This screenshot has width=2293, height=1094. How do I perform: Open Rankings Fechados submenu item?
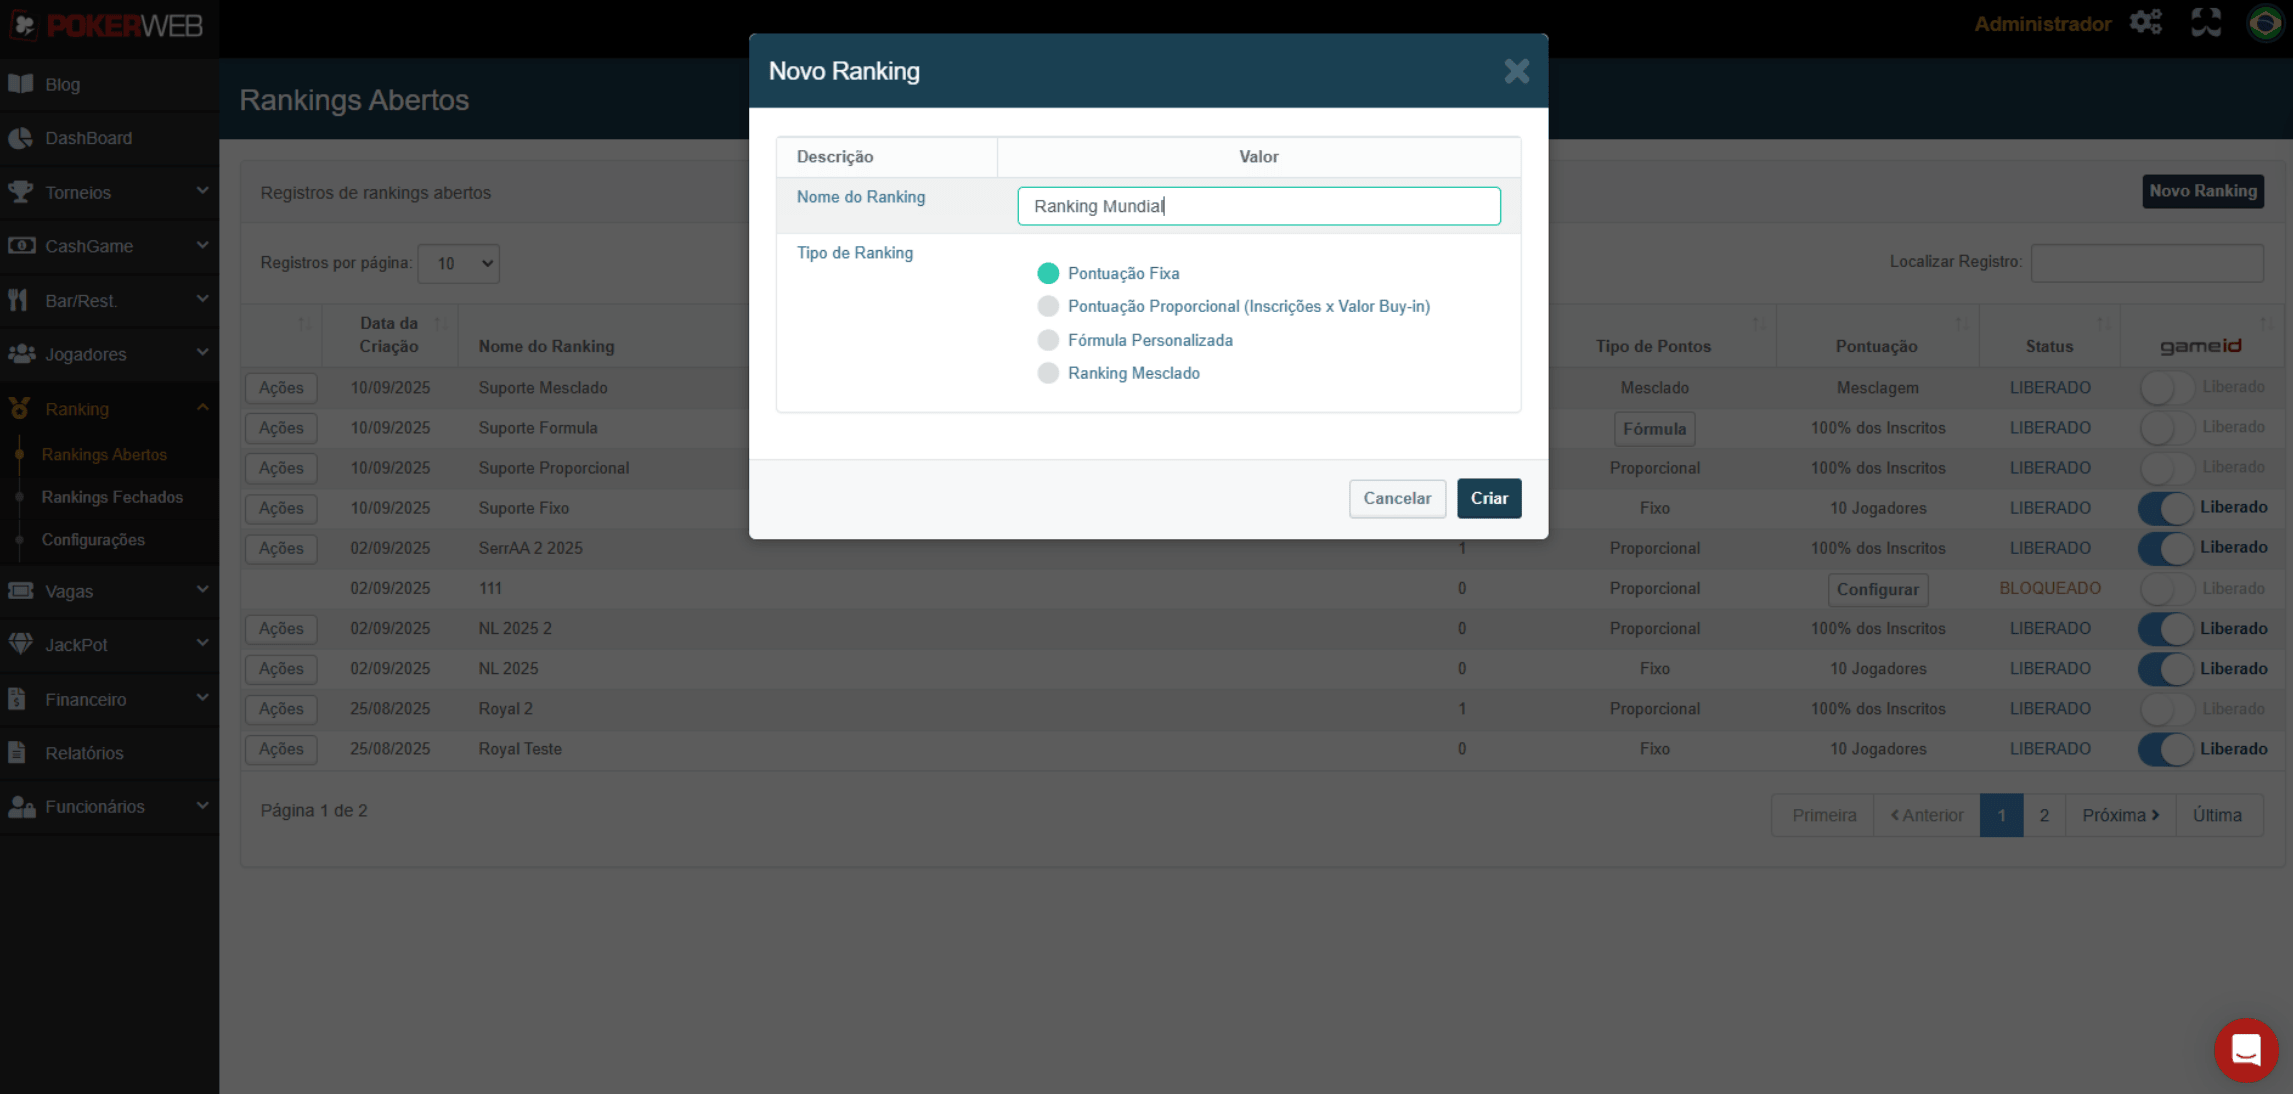(x=112, y=497)
